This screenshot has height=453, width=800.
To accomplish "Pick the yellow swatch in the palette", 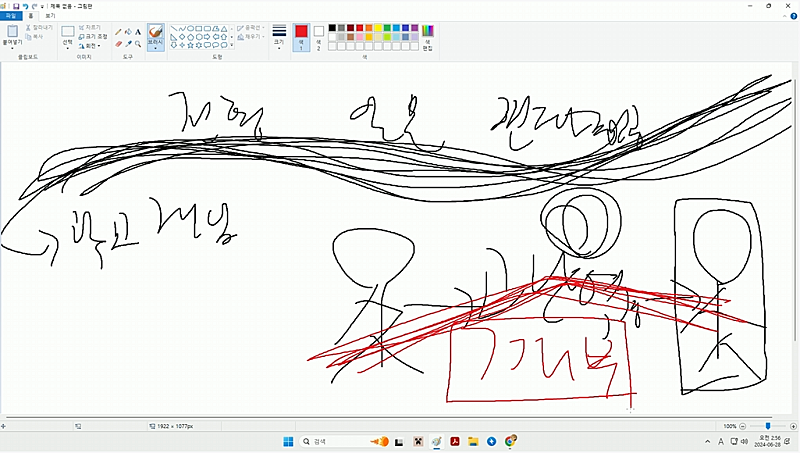I will (376, 27).
